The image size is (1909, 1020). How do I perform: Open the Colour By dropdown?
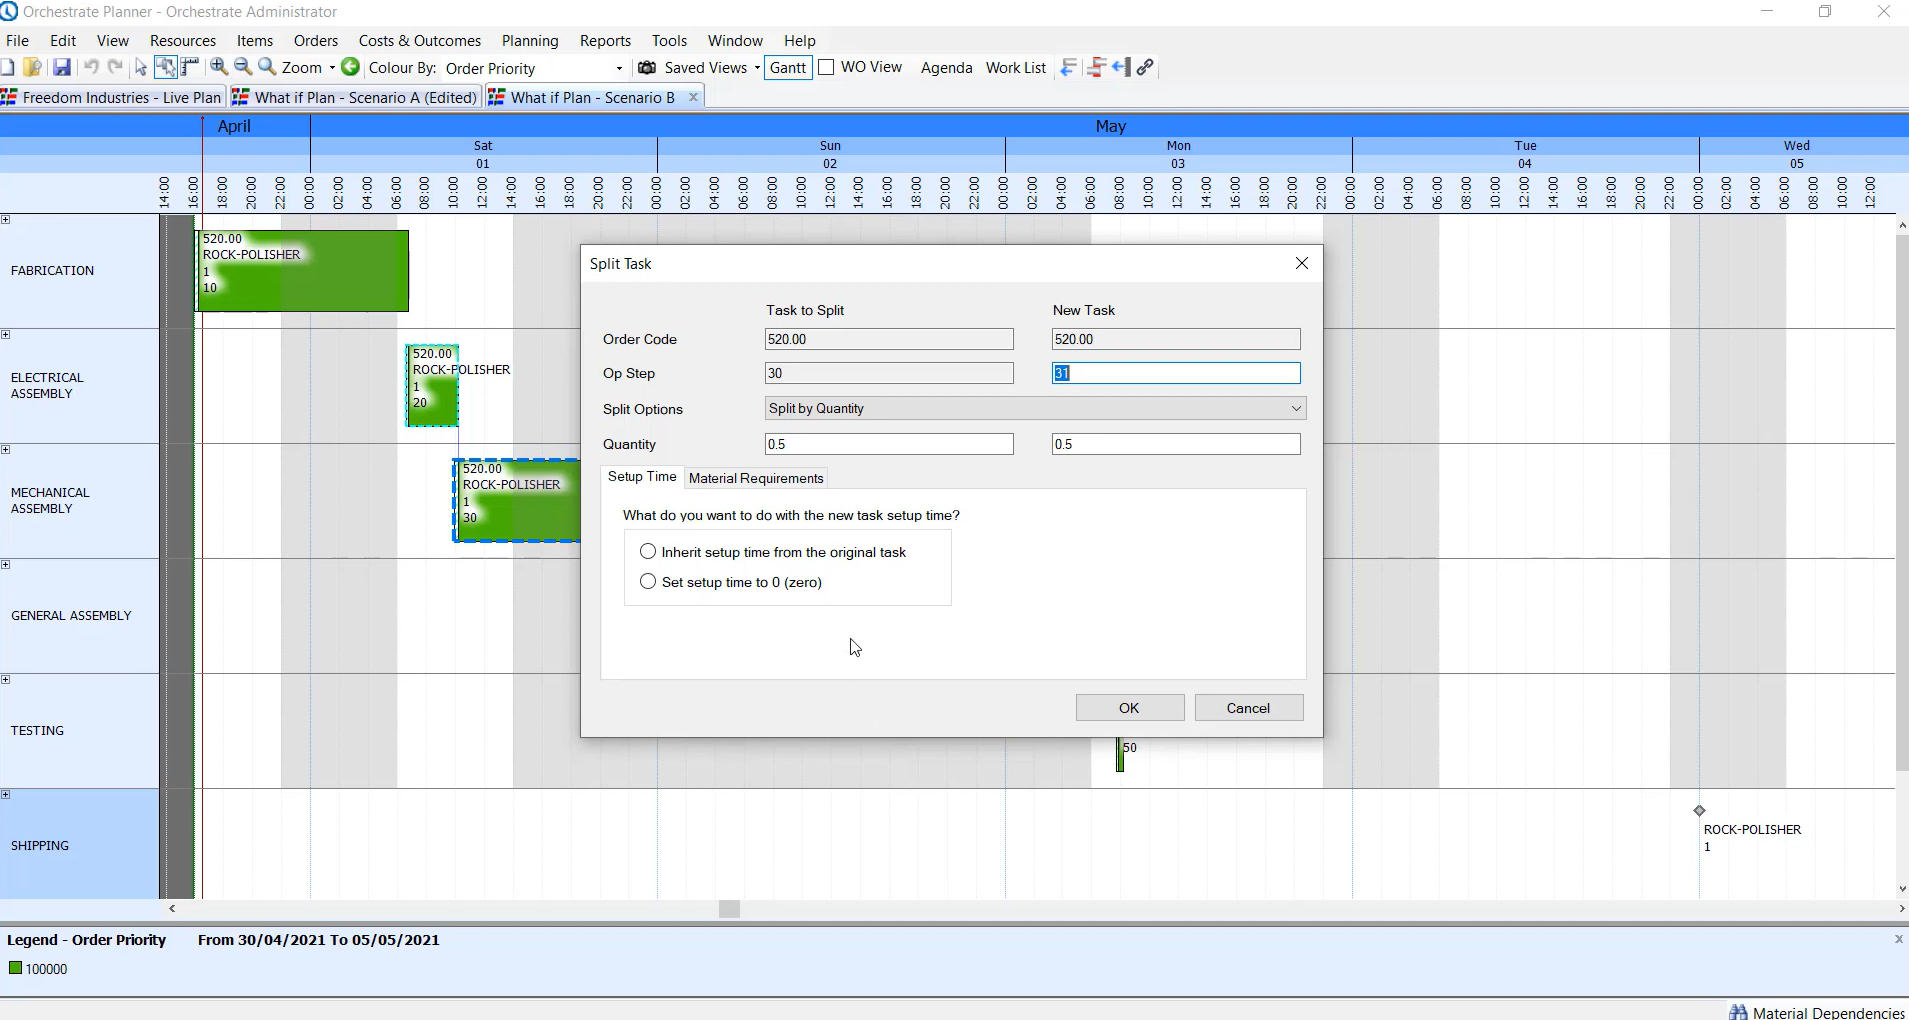(617, 68)
